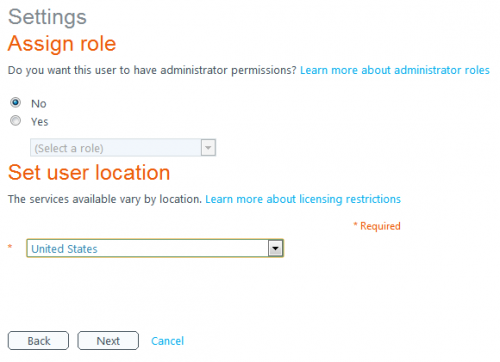Click the Next button
The image size is (500, 362).
pyautogui.click(x=108, y=341)
